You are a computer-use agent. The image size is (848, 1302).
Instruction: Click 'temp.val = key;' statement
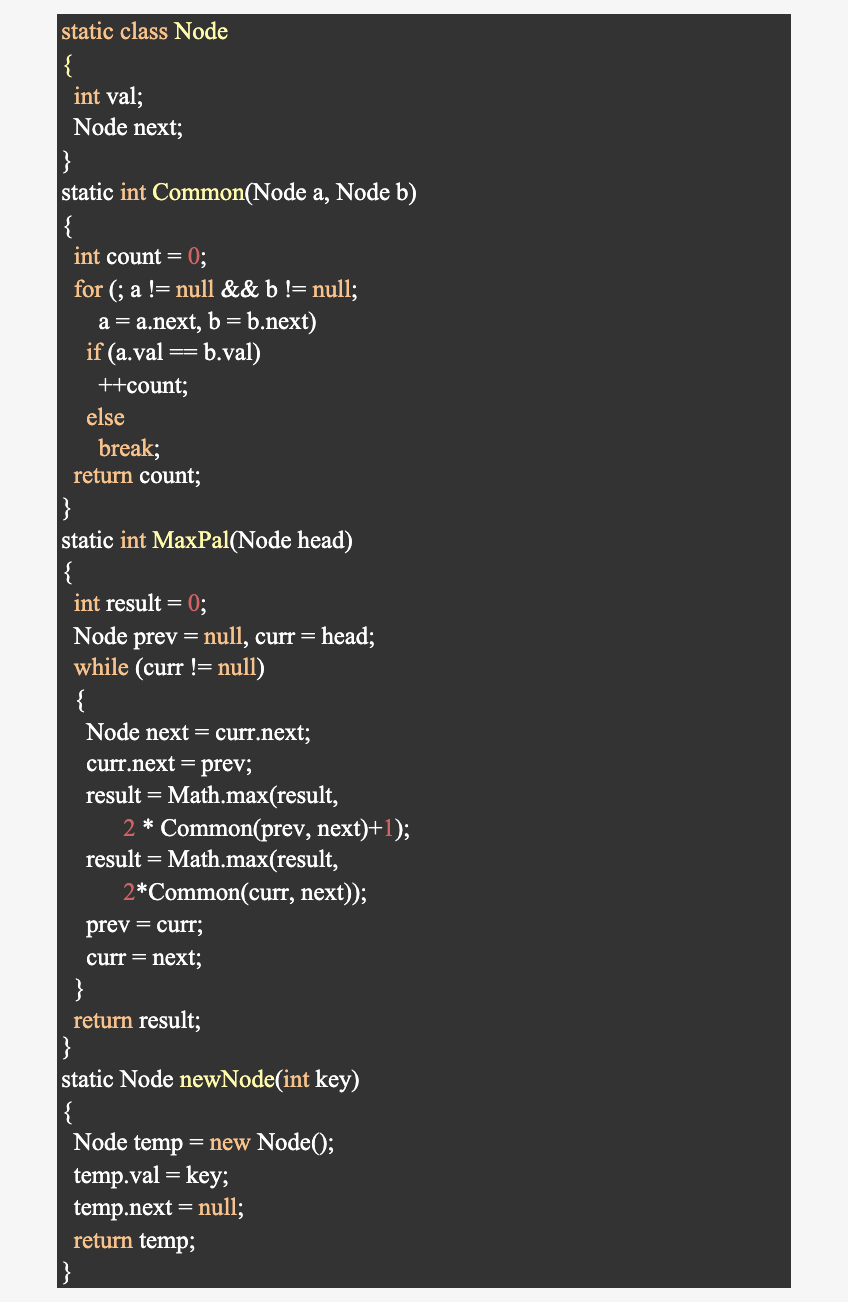[x=151, y=1174]
